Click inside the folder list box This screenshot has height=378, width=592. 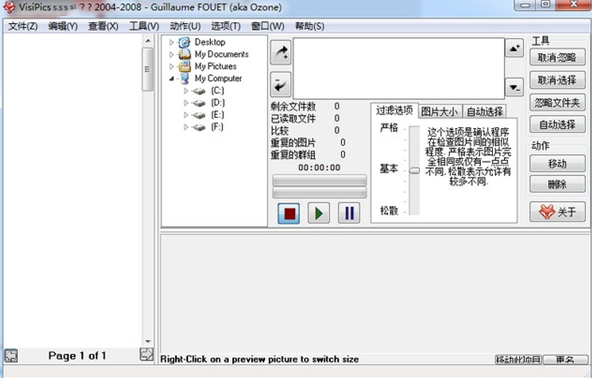(399, 68)
